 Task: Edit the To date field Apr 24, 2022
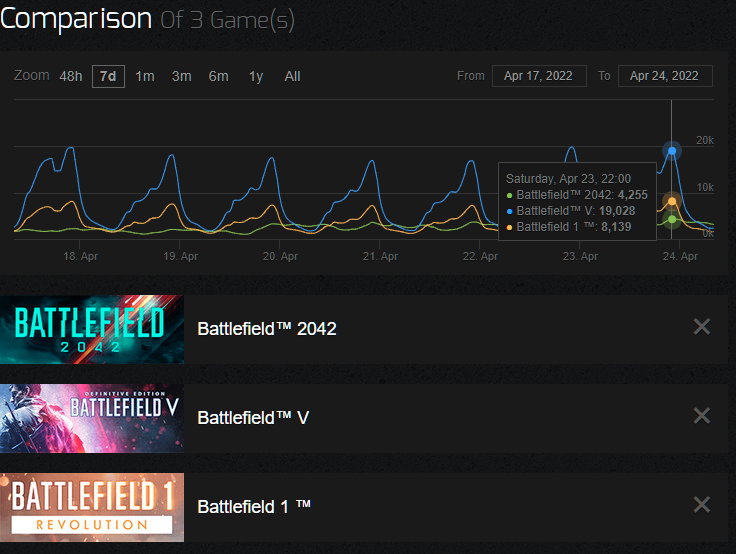665,76
